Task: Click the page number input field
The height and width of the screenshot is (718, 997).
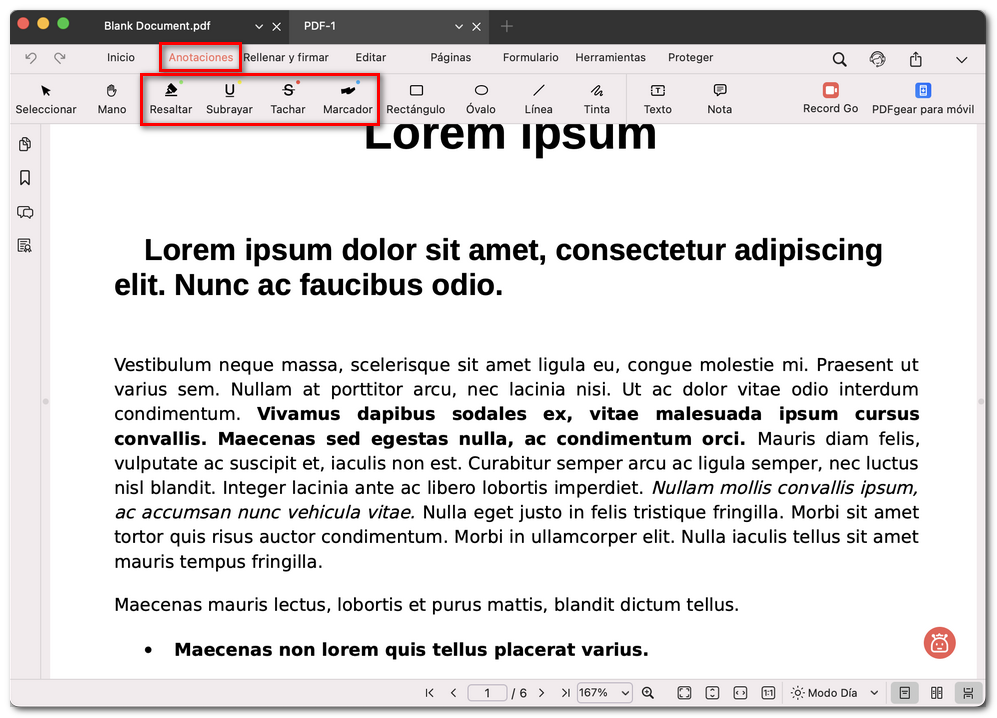Action: 488,693
